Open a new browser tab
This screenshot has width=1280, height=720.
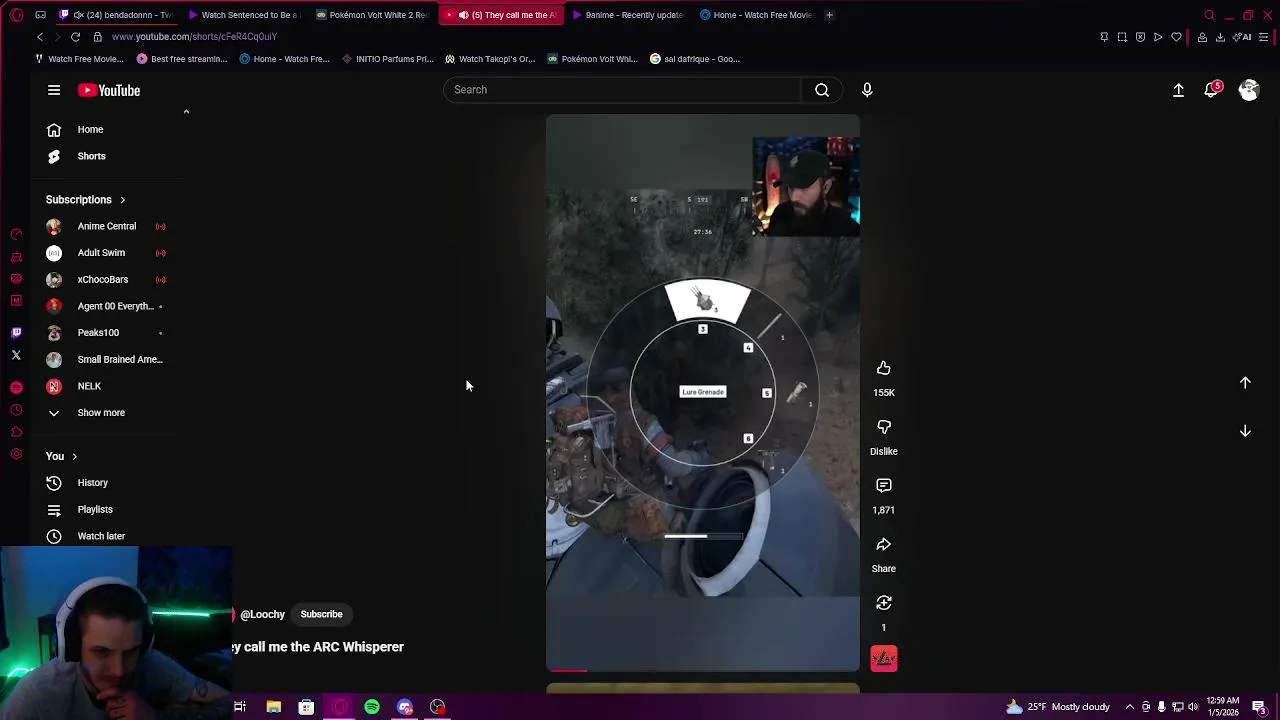(829, 15)
